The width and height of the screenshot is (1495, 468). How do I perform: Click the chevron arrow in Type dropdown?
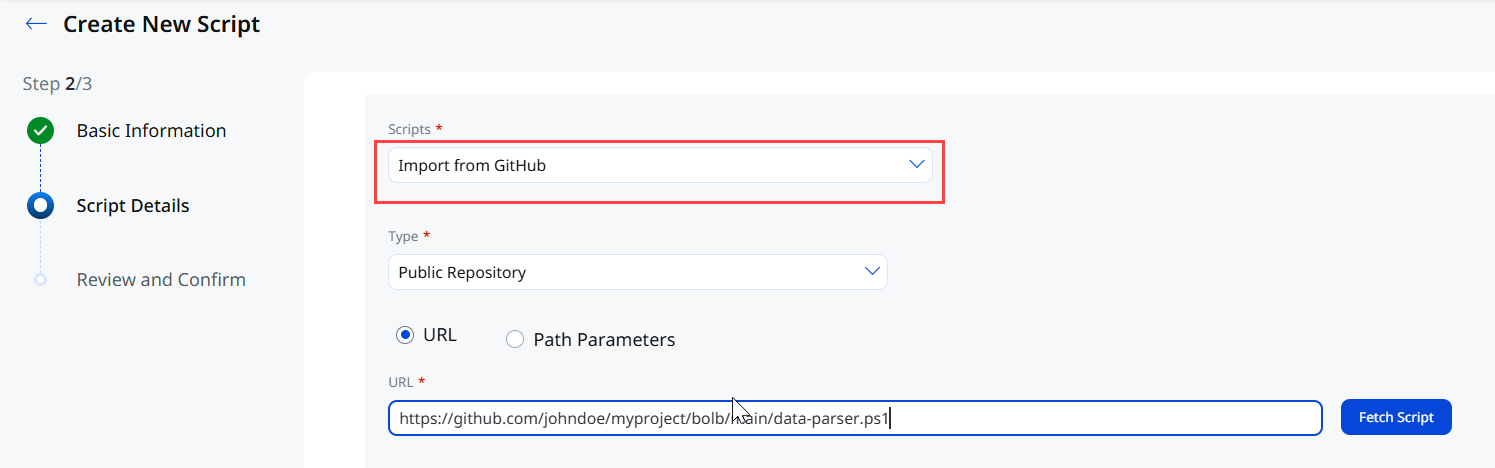point(872,271)
